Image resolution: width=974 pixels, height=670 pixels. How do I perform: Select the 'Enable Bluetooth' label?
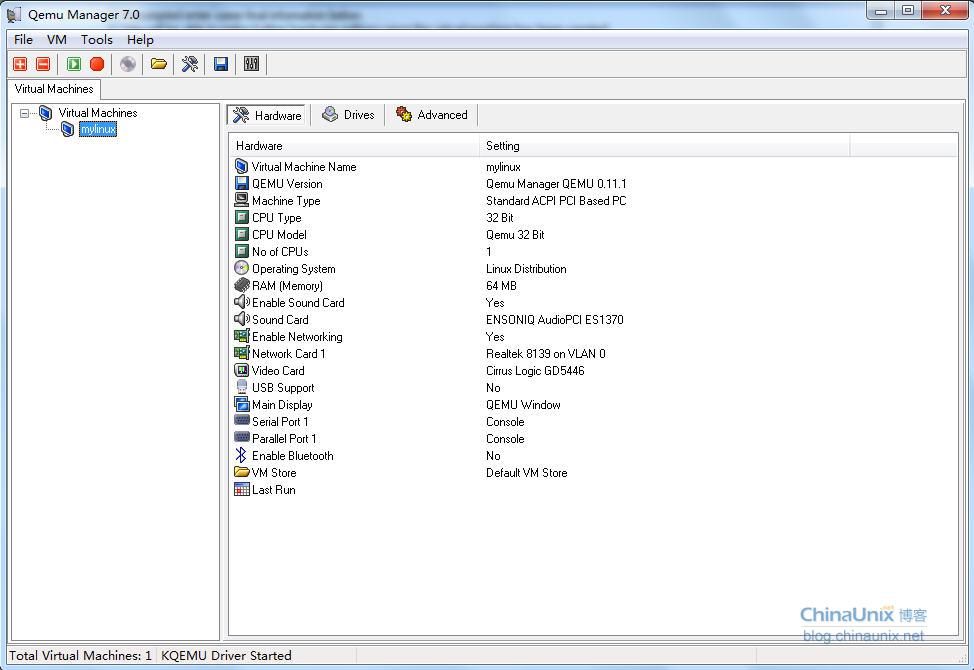293,456
